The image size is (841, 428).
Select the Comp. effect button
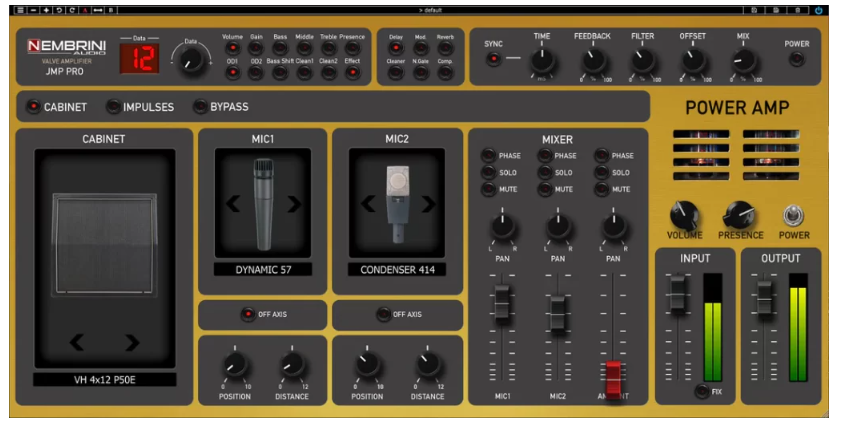(x=445, y=72)
